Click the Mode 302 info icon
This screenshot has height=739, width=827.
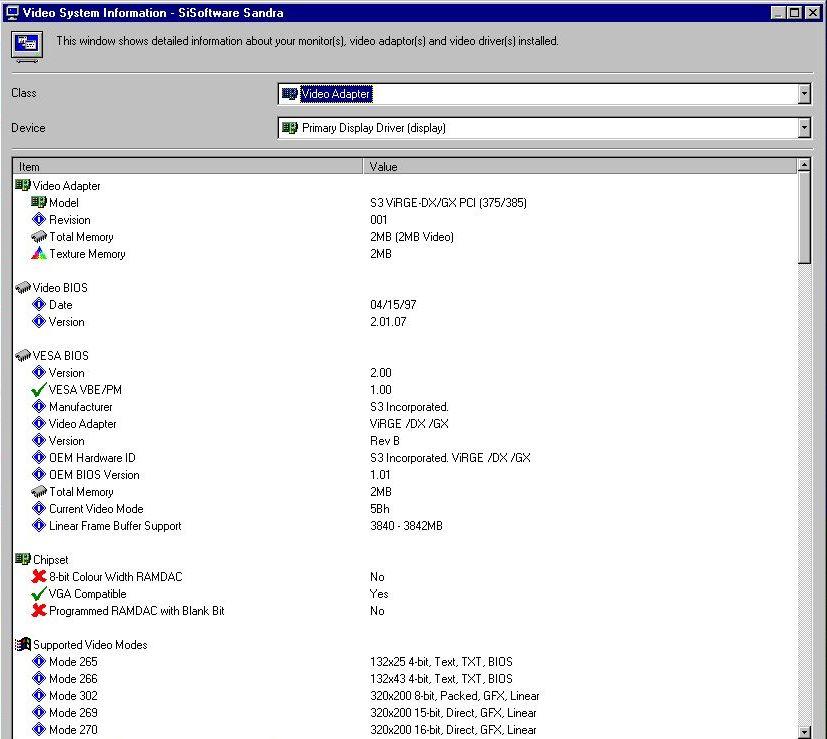[x=39, y=695]
